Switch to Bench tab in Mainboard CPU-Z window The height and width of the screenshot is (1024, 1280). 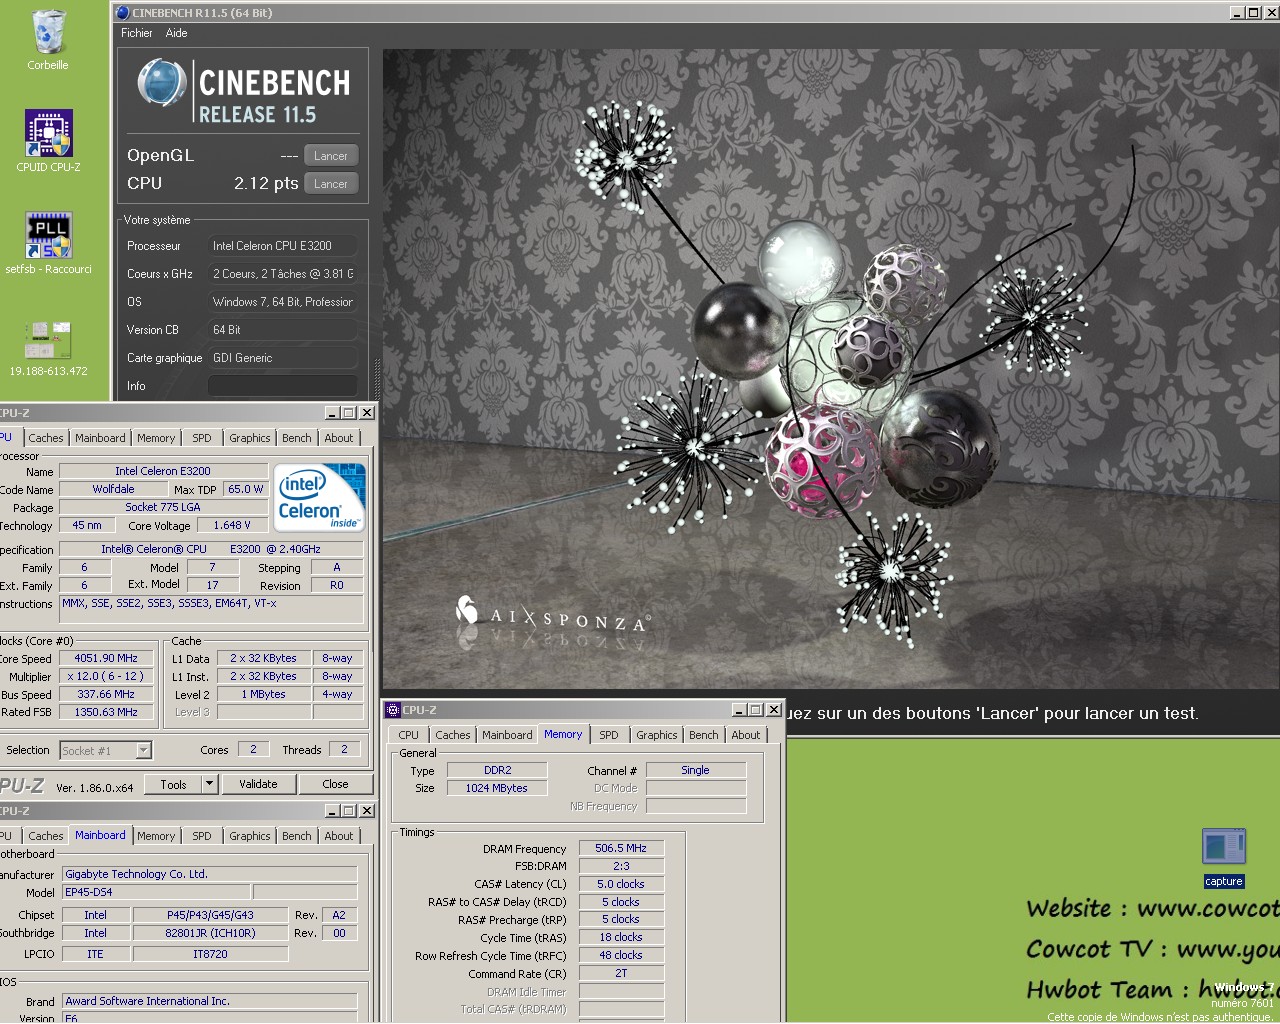tap(297, 836)
